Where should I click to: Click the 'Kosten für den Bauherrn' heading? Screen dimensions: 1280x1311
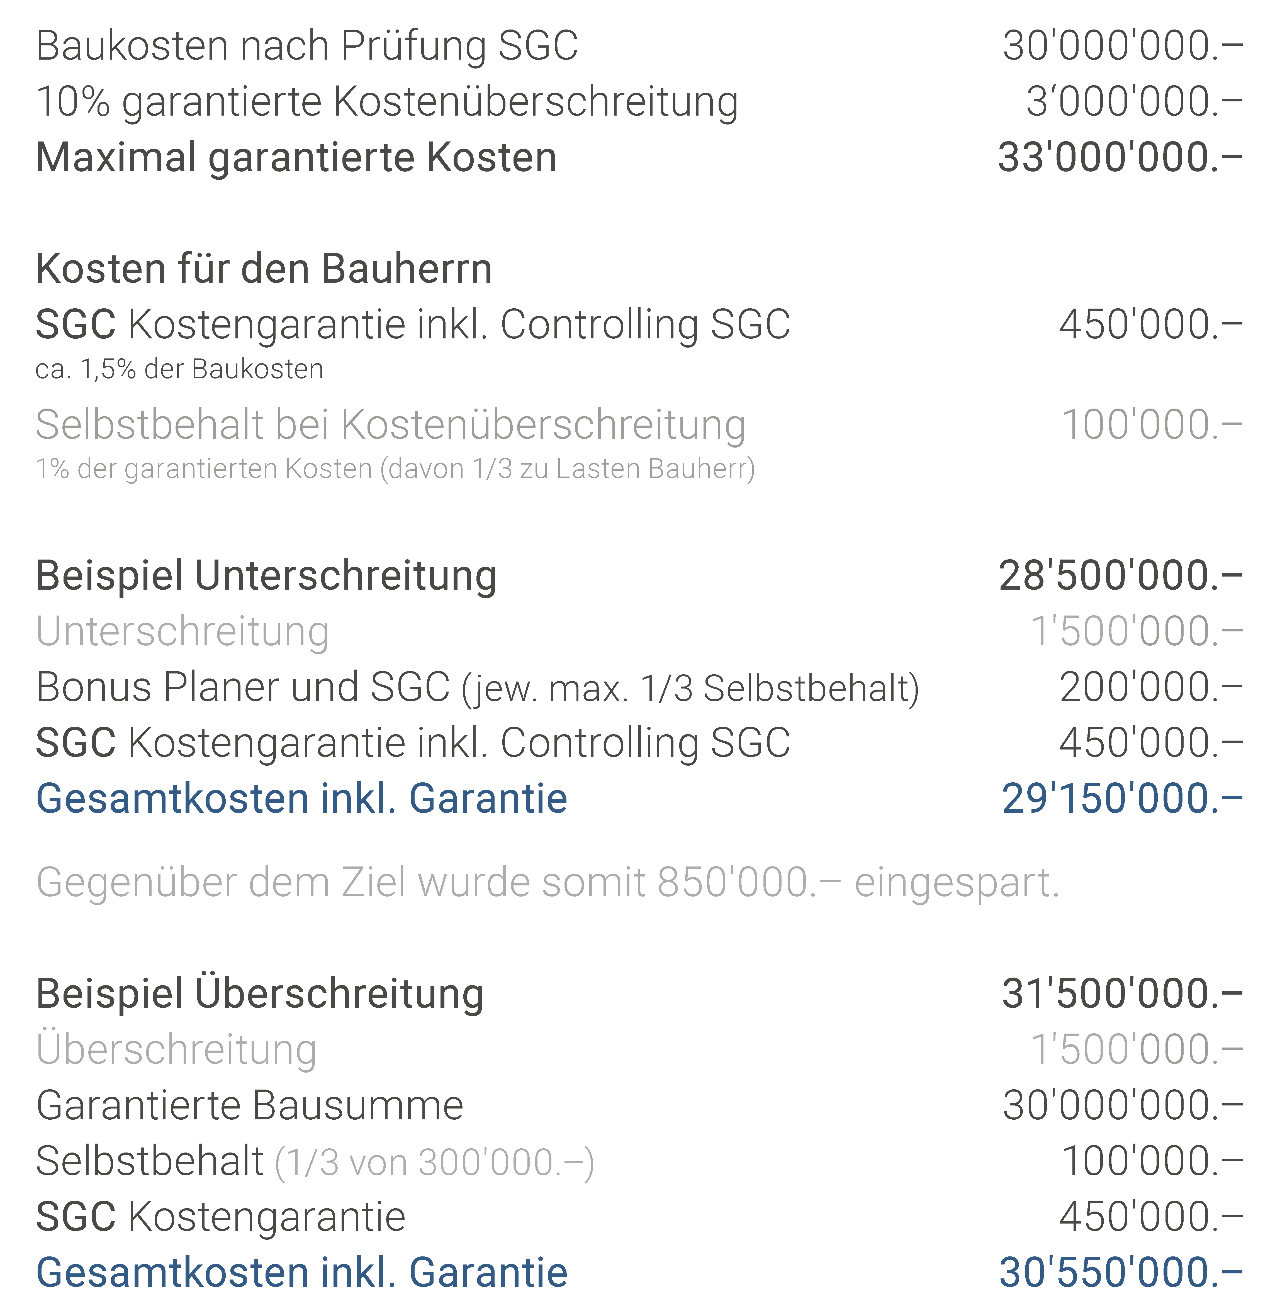[264, 269]
